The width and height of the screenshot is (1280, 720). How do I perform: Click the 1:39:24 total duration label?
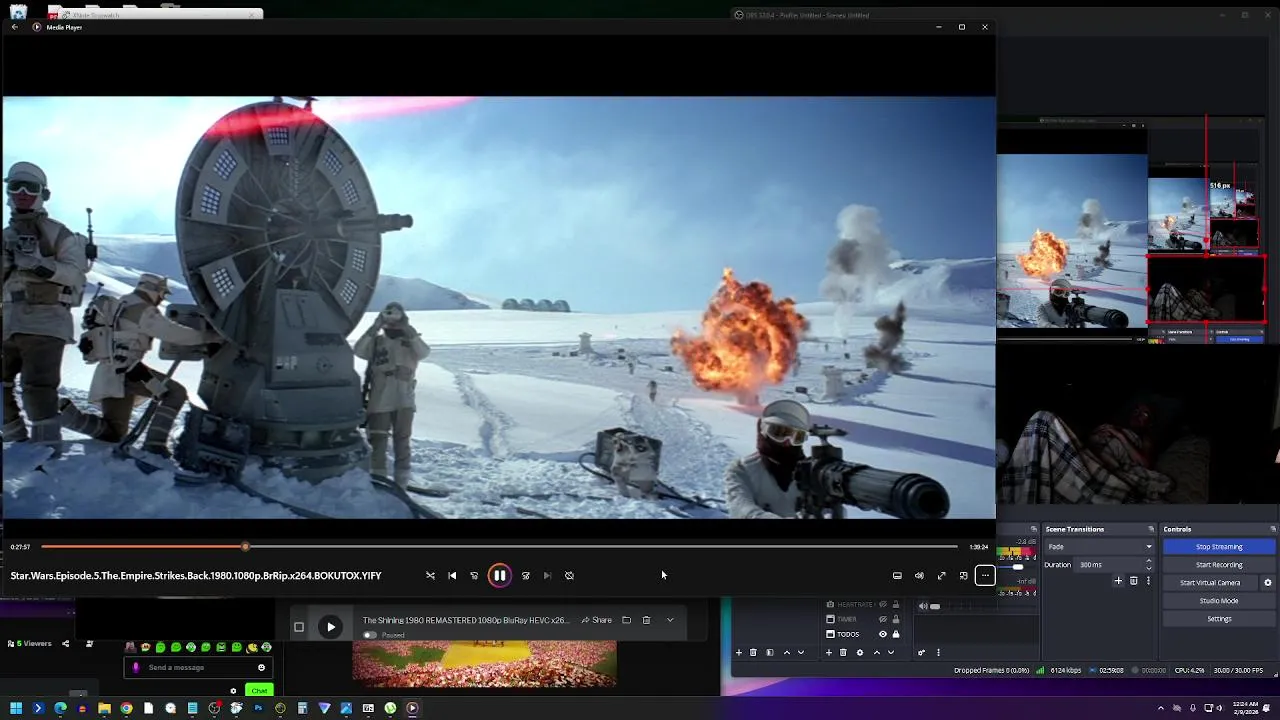[979, 547]
